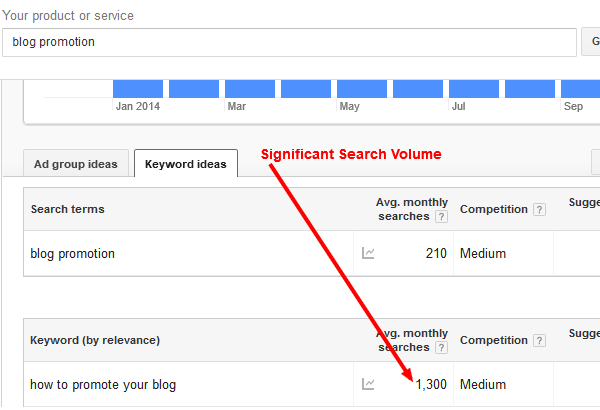Click help icon beside Competition in Keyword table
This screenshot has height=410, width=600.
point(539,341)
